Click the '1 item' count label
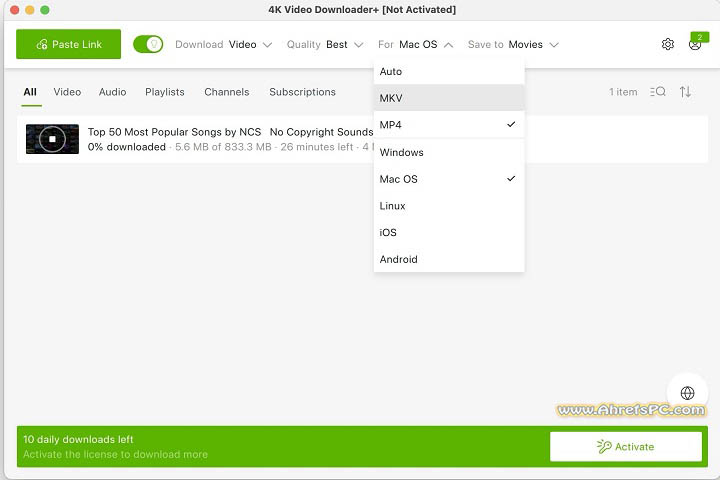The image size is (720, 480). 623,92
